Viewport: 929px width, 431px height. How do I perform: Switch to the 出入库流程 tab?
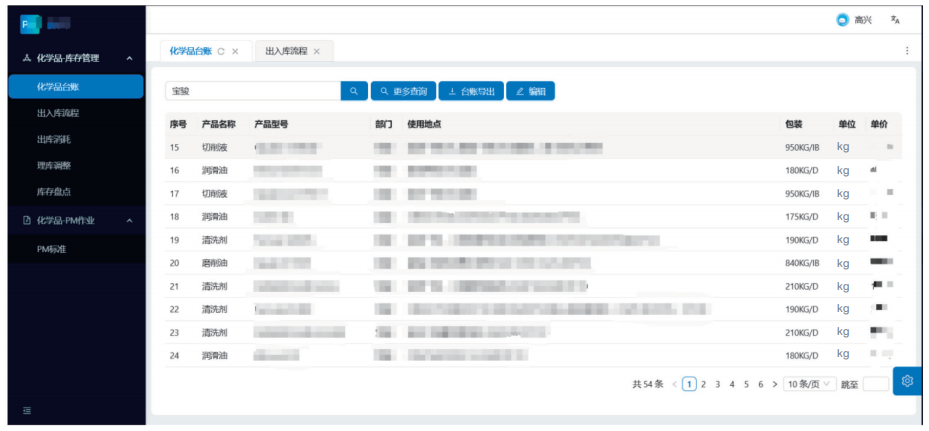(x=286, y=51)
